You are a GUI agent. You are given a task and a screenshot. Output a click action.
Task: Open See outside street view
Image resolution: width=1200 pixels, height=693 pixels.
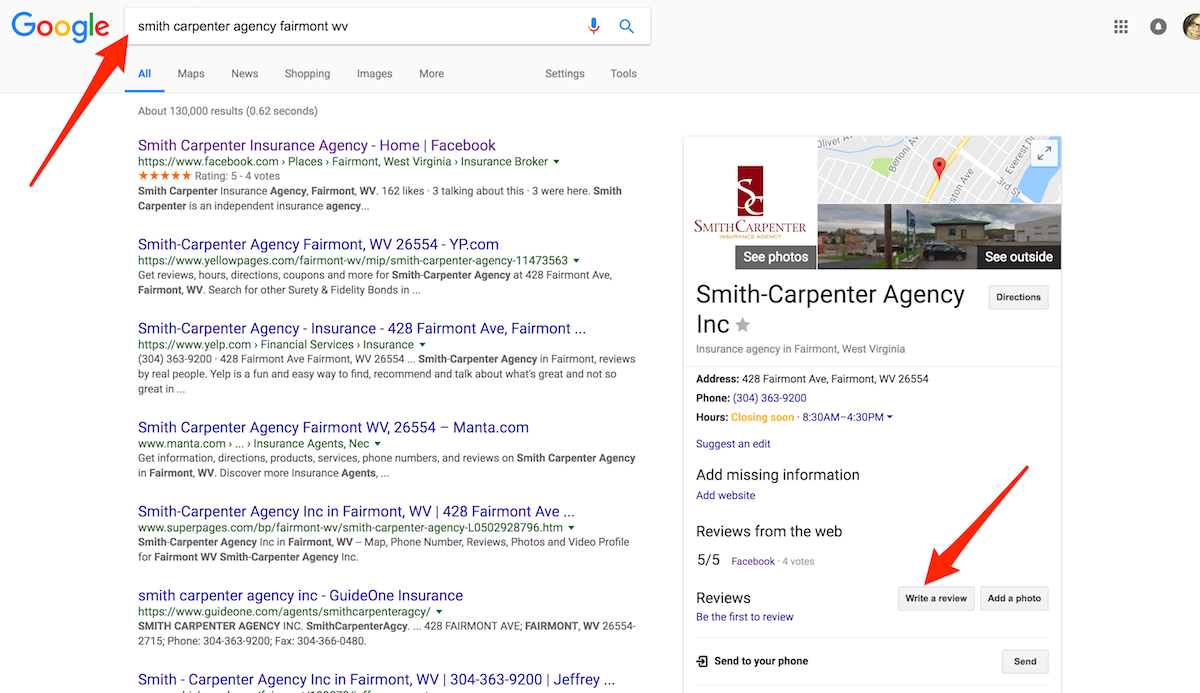(x=1018, y=257)
